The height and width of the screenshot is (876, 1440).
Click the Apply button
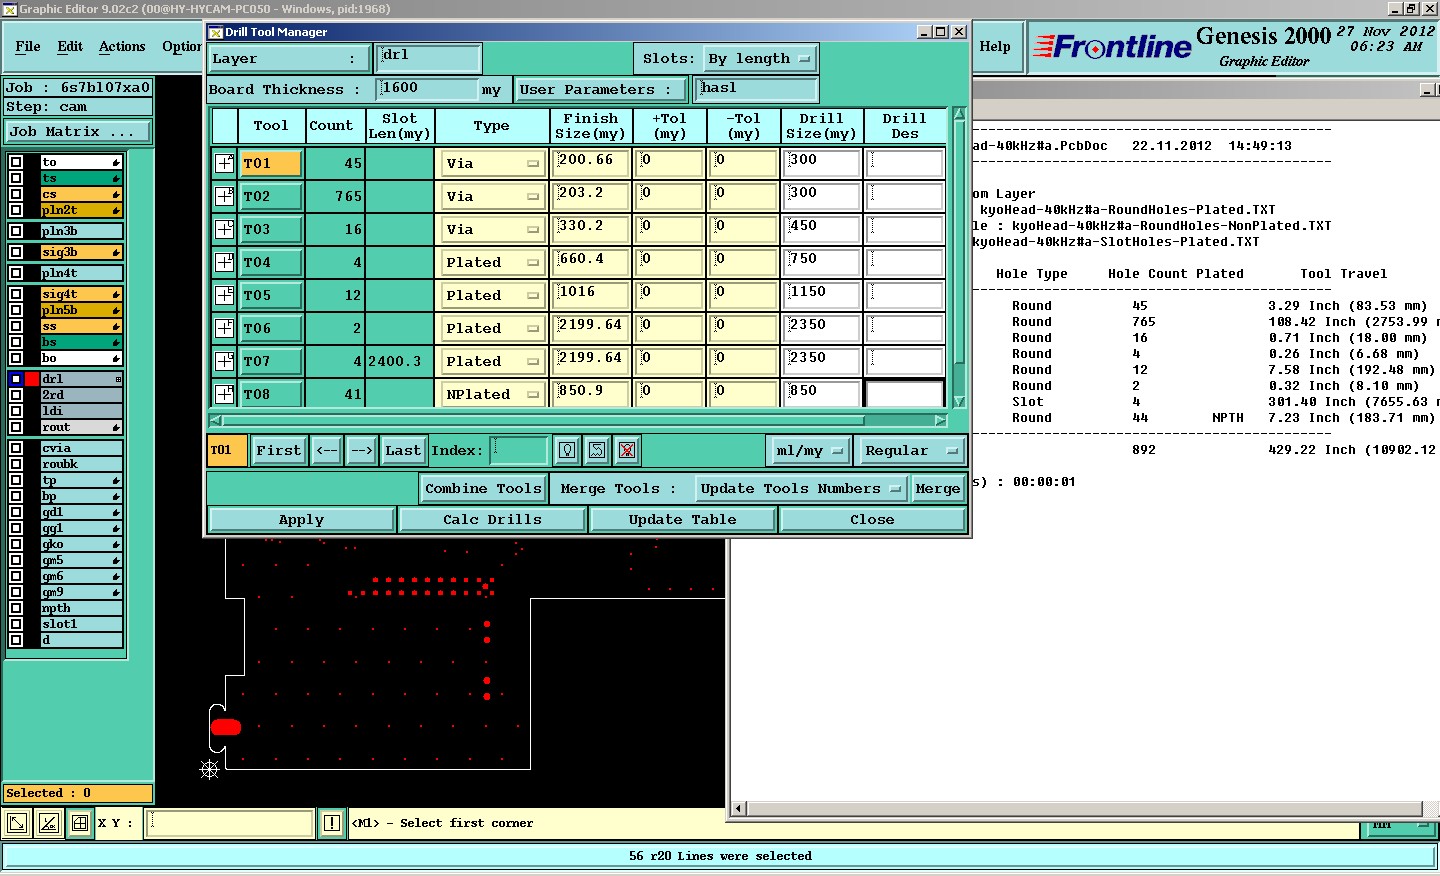(301, 519)
